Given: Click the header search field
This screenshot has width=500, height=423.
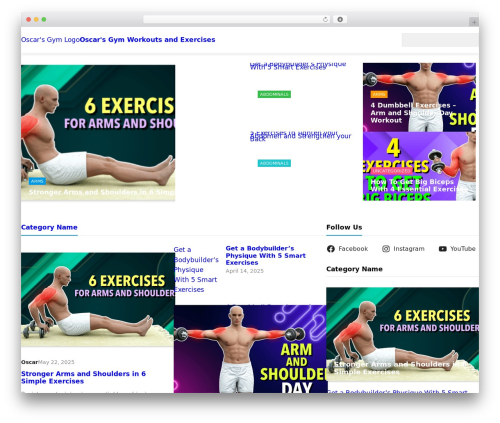Looking at the screenshot, I should pos(440,40).
